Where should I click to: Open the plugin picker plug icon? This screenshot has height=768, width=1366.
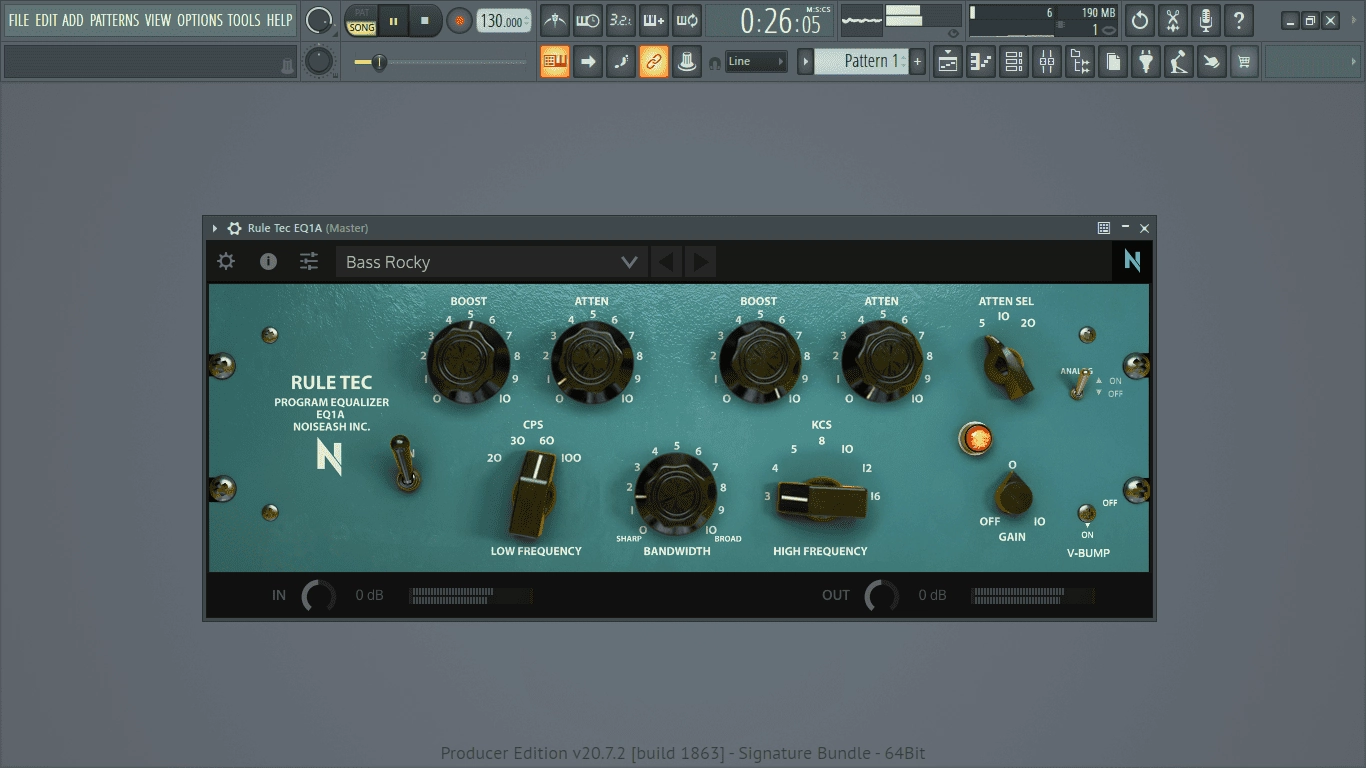tap(1146, 62)
